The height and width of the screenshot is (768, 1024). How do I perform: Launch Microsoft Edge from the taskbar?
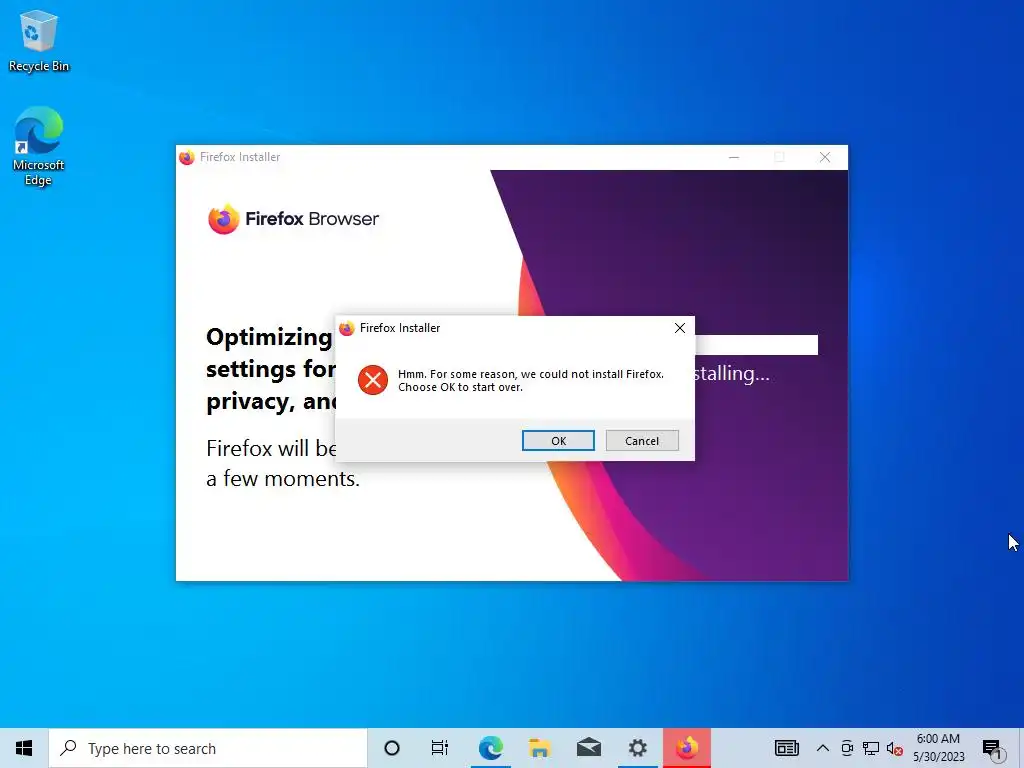[x=490, y=748]
